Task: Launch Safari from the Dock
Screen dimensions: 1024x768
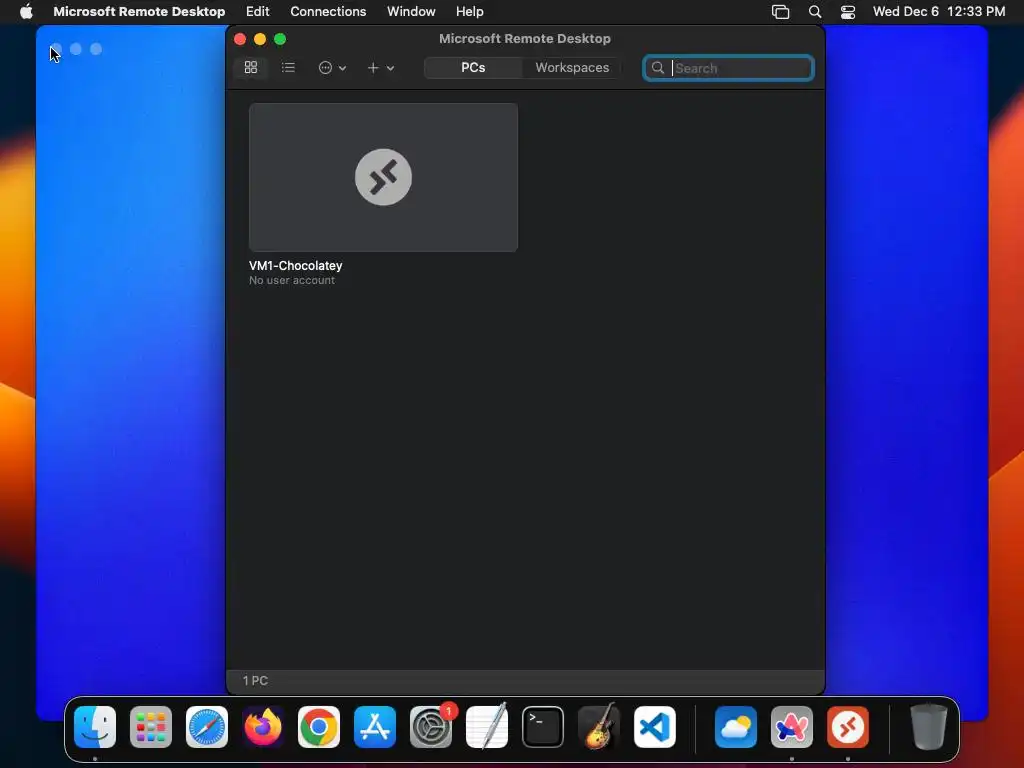Action: click(x=207, y=727)
